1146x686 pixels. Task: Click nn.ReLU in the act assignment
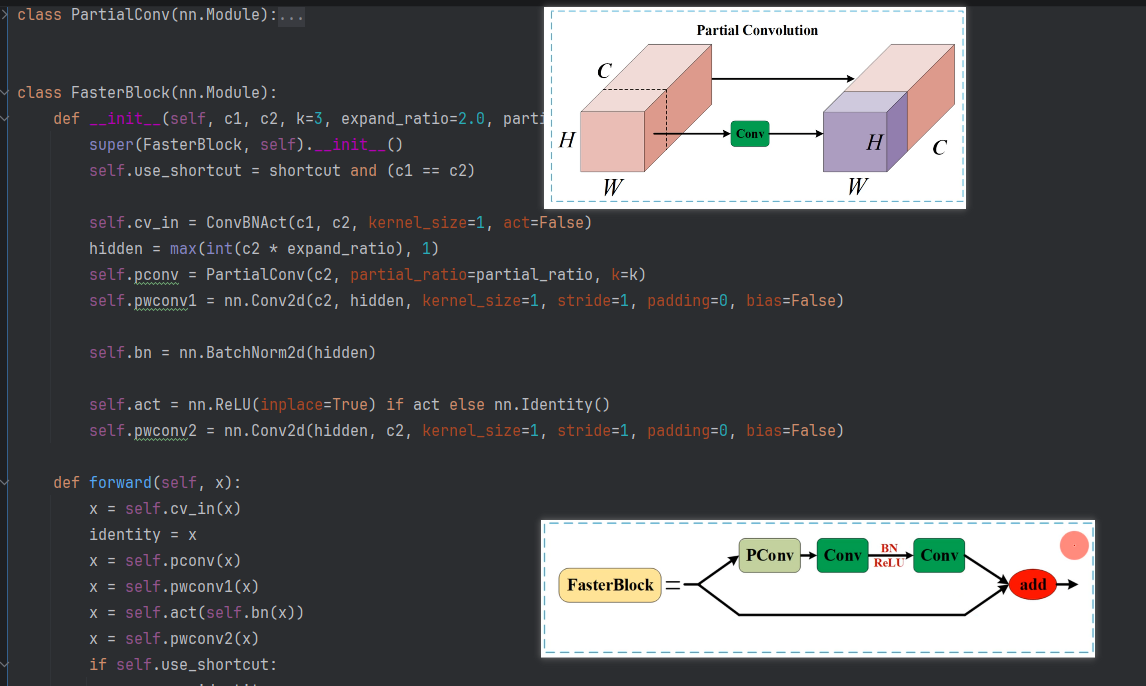(219, 405)
